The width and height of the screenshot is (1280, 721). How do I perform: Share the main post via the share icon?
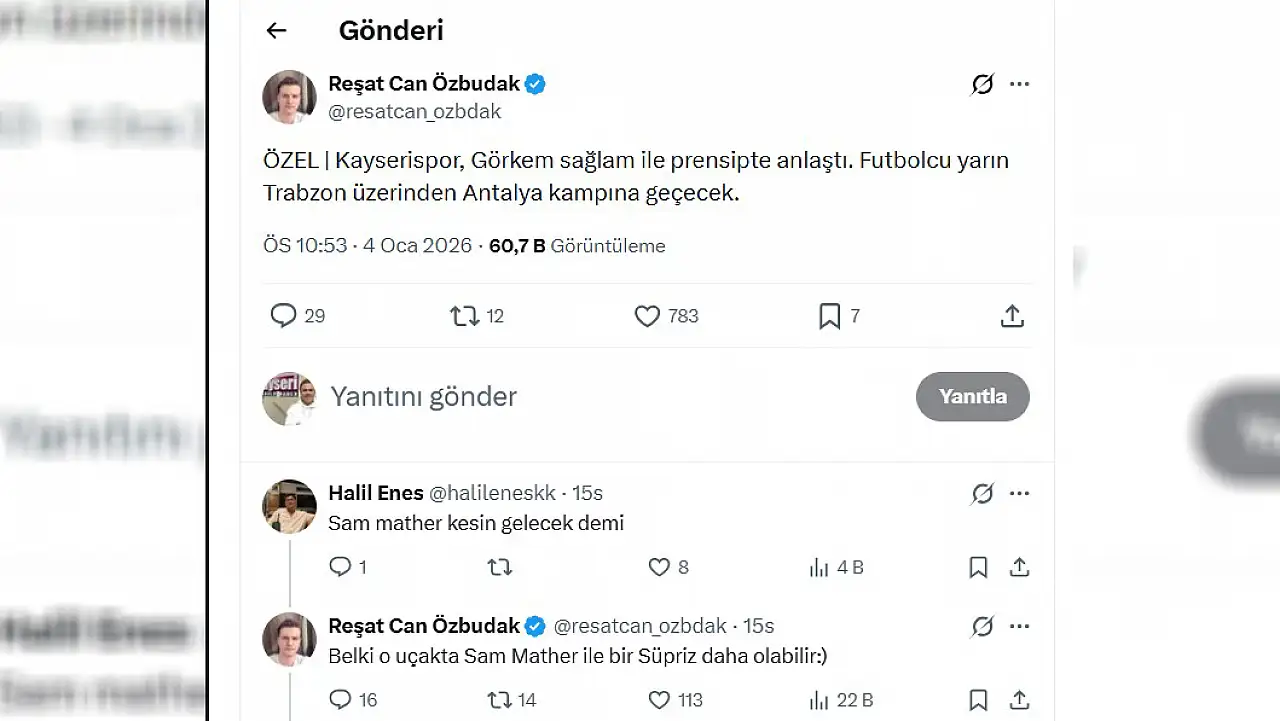(x=1012, y=315)
